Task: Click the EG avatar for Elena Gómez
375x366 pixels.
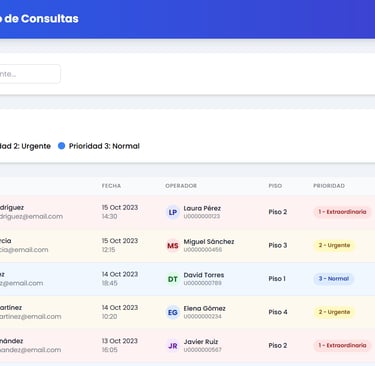Action: point(173,312)
